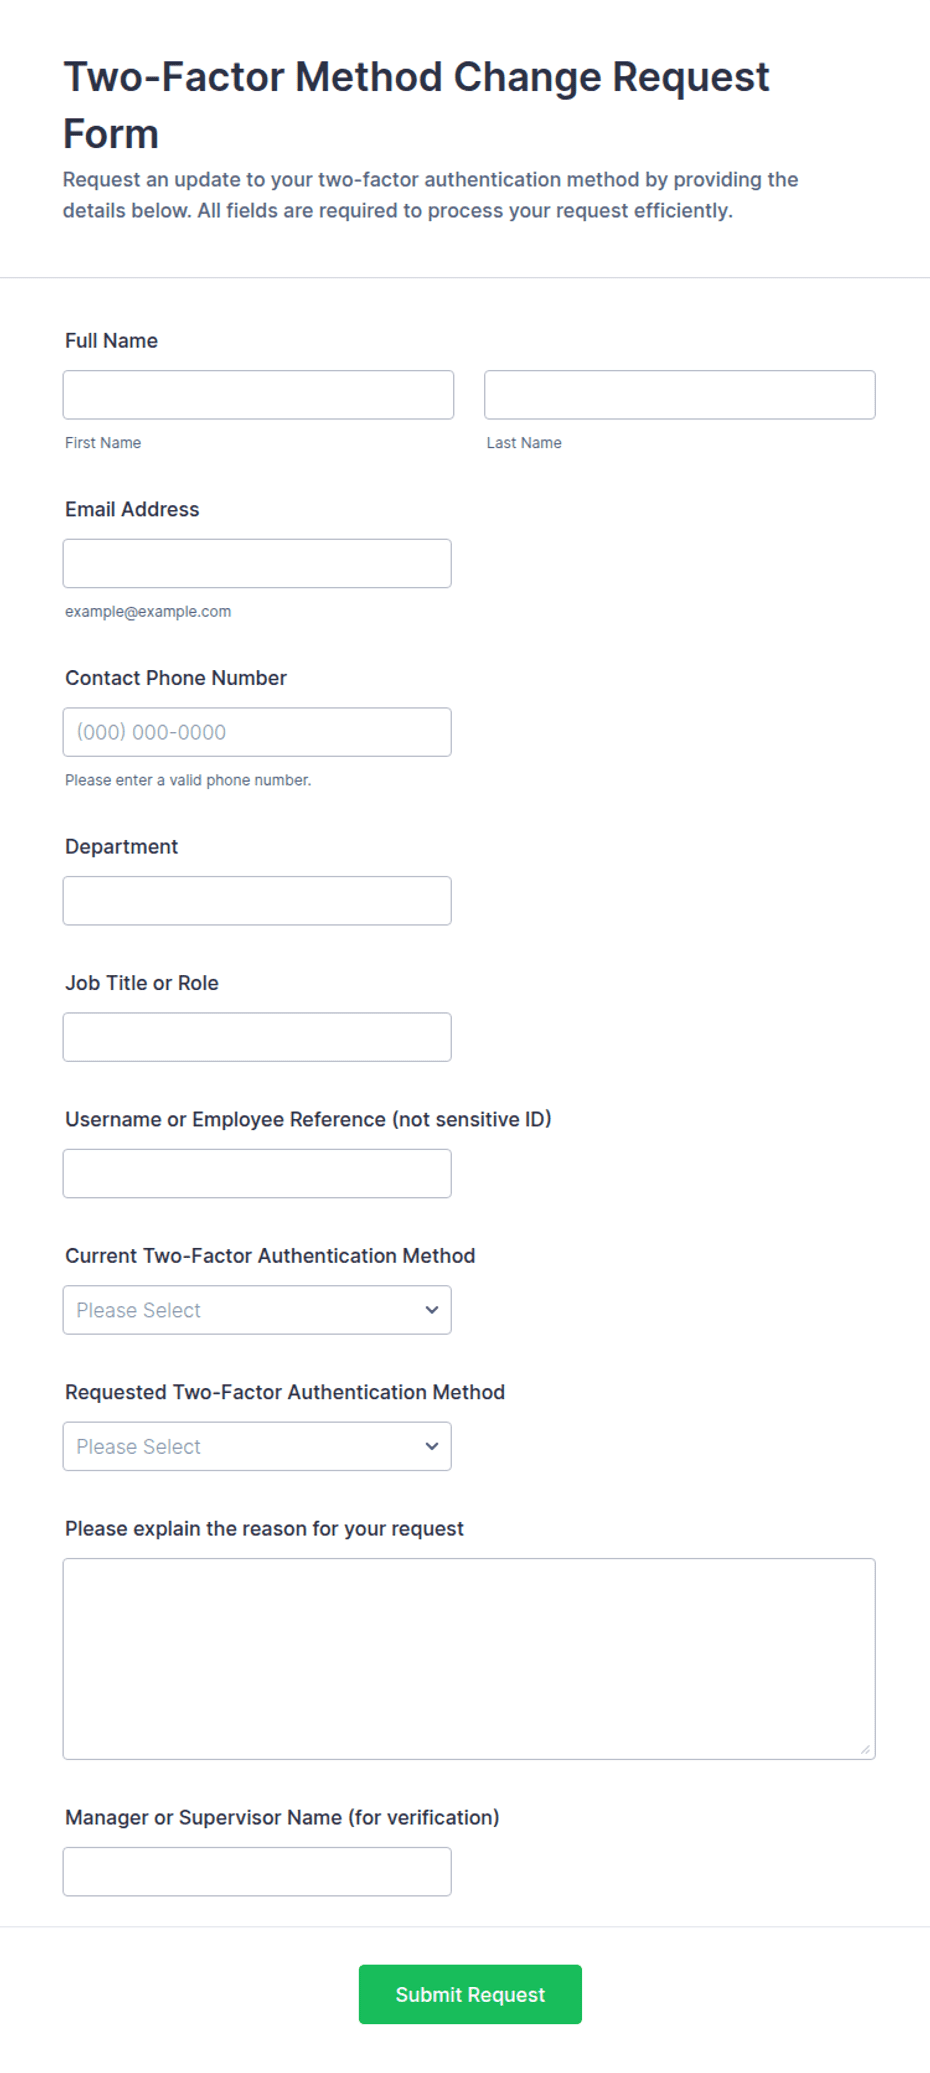930x2073 pixels.
Task: Click the Contact Phone Number label
Action: point(176,678)
